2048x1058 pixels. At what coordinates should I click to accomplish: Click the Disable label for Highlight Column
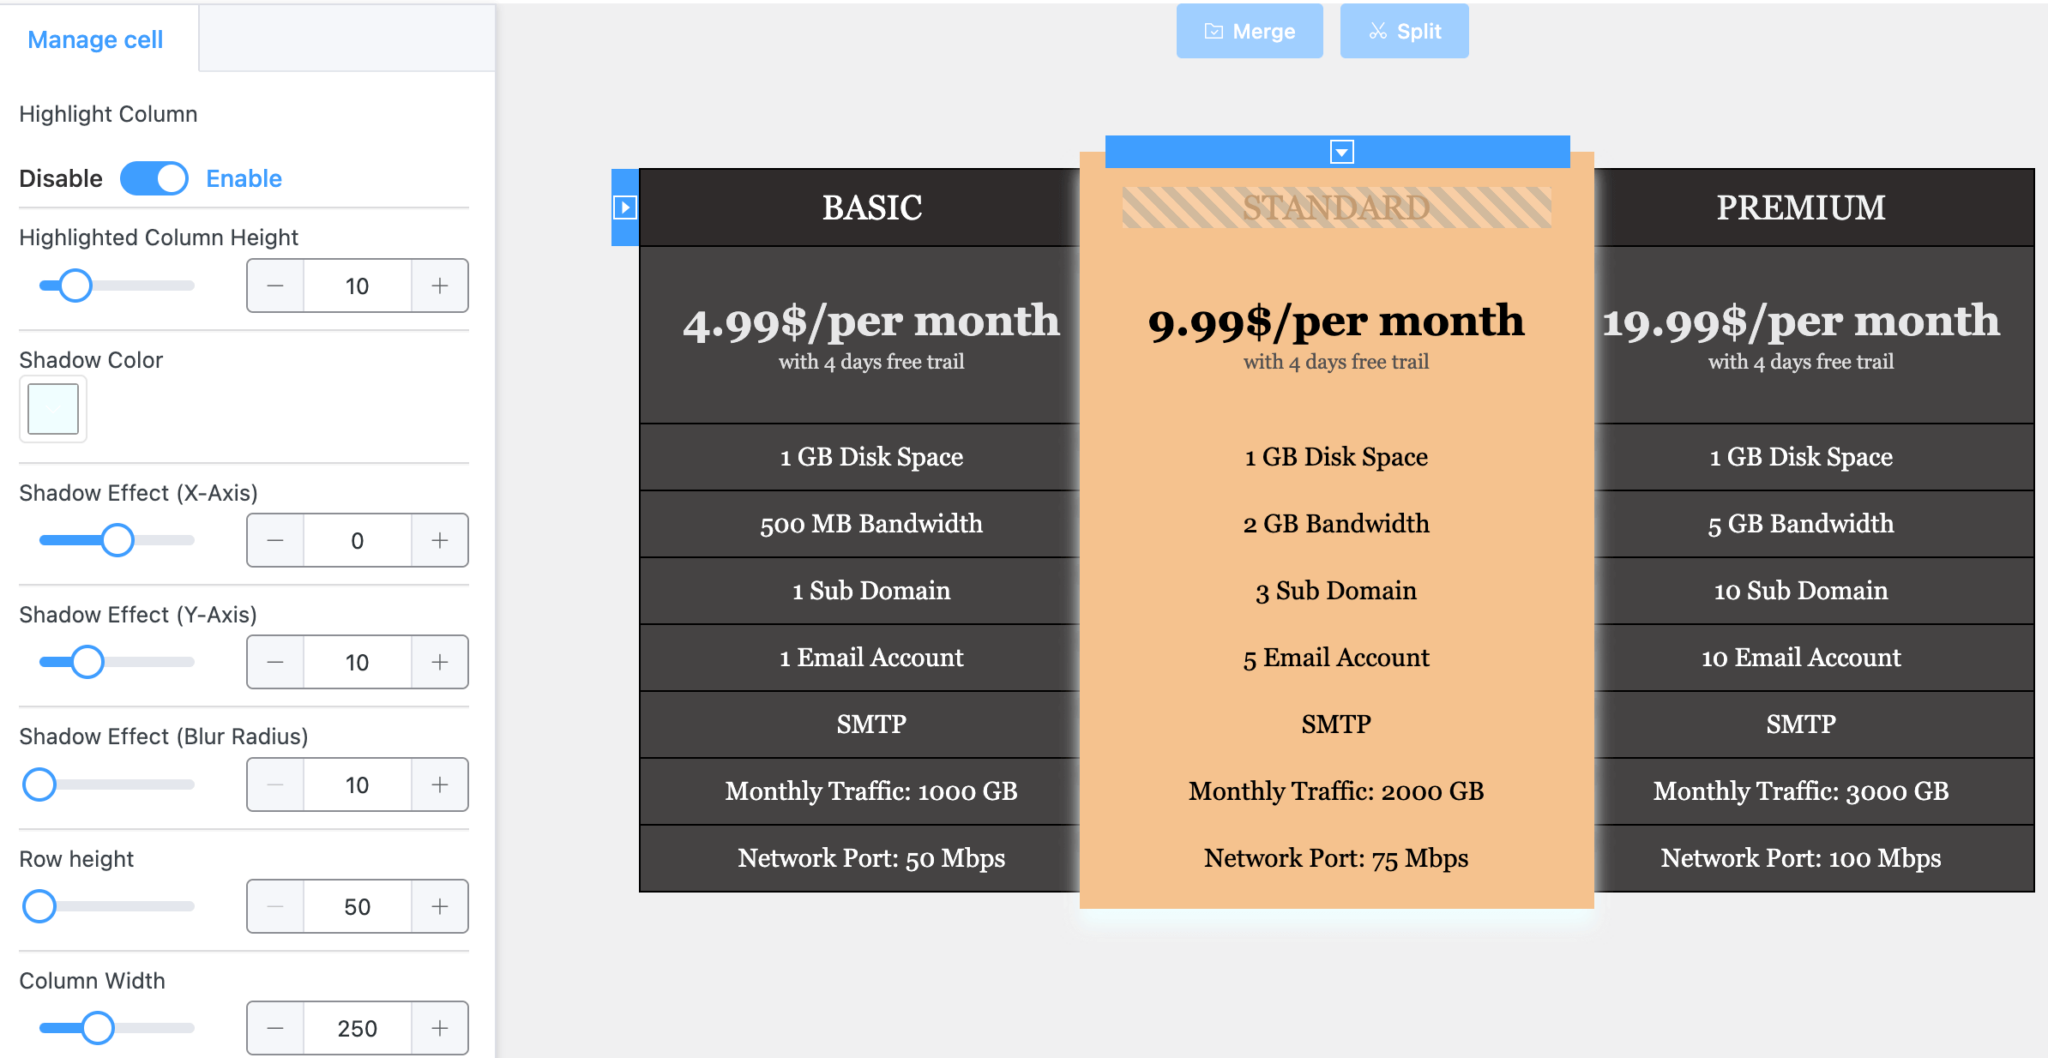(x=61, y=179)
